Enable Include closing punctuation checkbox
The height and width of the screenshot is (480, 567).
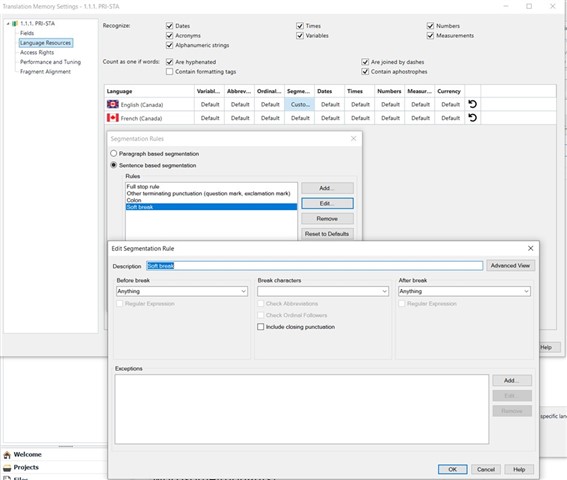pos(260,327)
